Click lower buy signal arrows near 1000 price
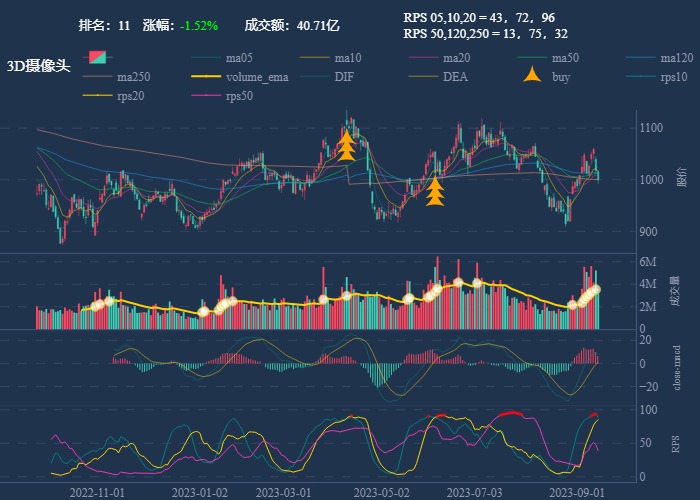This screenshot has width=700, height=500. (x=435, y=190)
